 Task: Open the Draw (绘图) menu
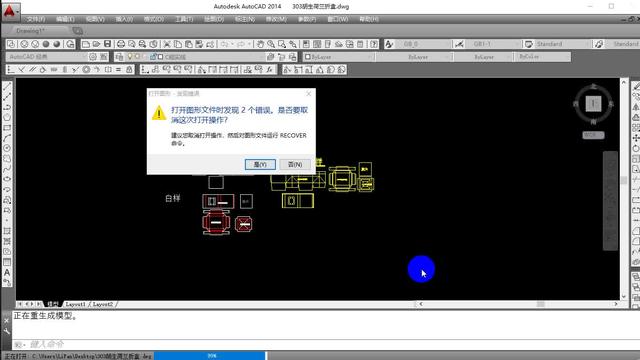(x=214, y=19)
